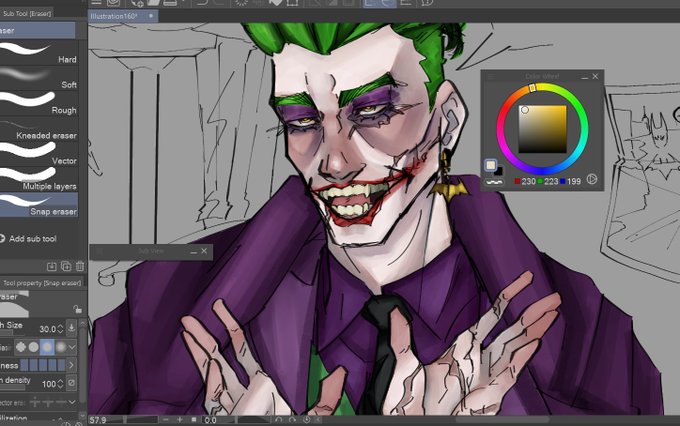
Task: Open the Color Wheel panel menu icon
Action: coord(491,76)
